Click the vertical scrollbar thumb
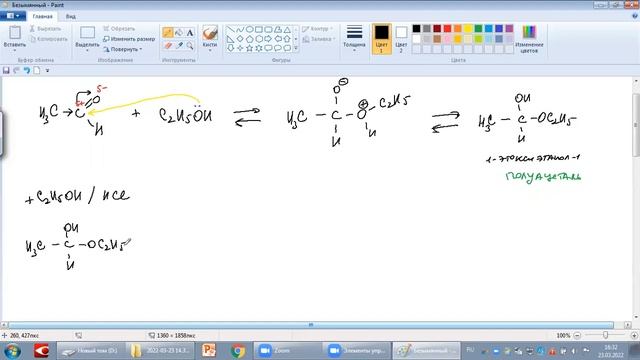 click(636, 124)
